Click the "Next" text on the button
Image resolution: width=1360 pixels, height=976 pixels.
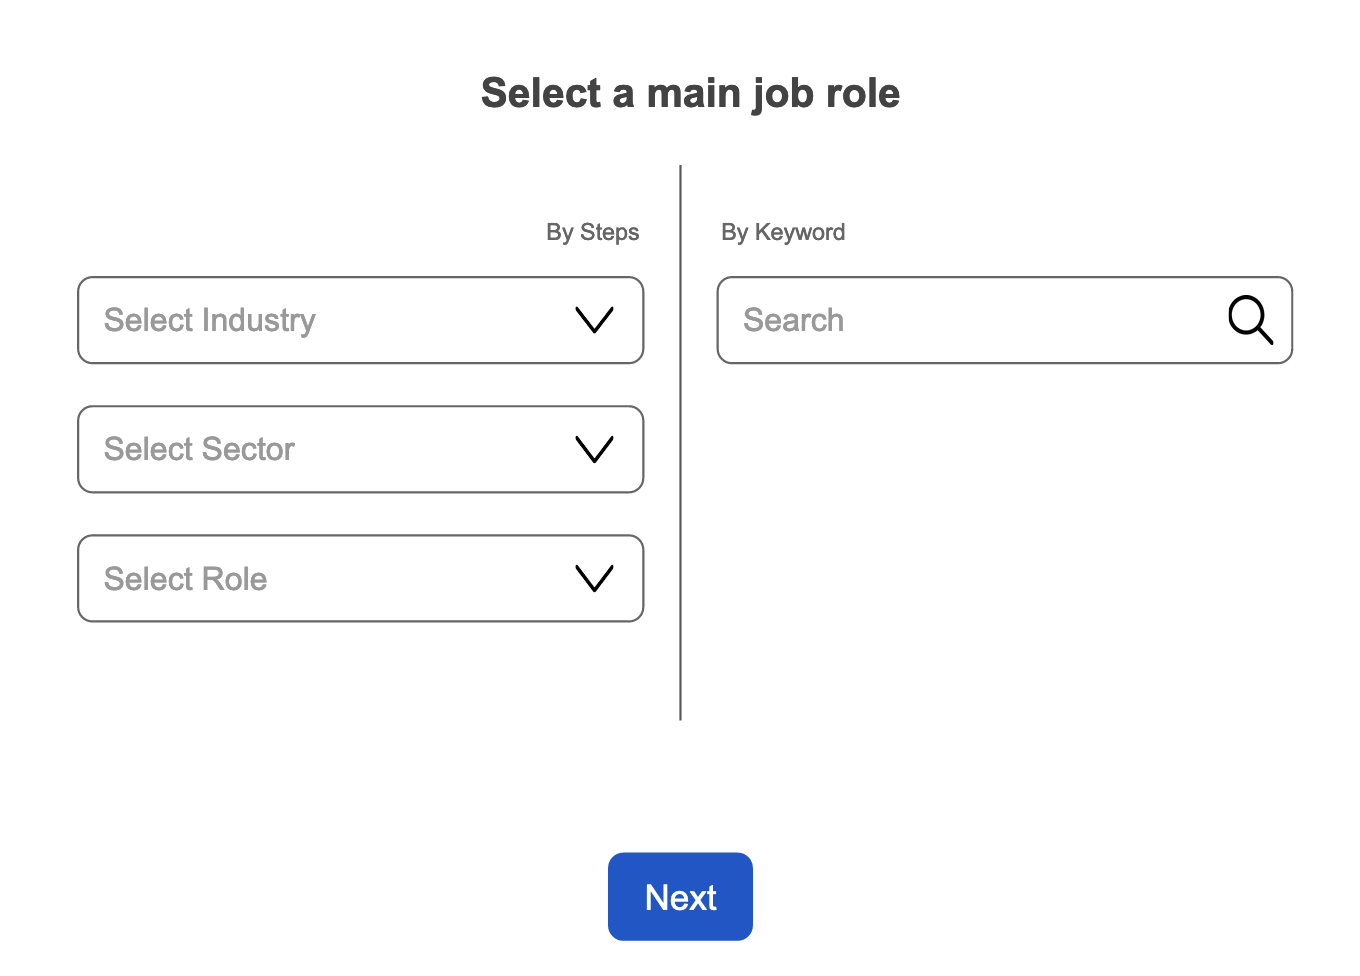(x=680, y=897)
